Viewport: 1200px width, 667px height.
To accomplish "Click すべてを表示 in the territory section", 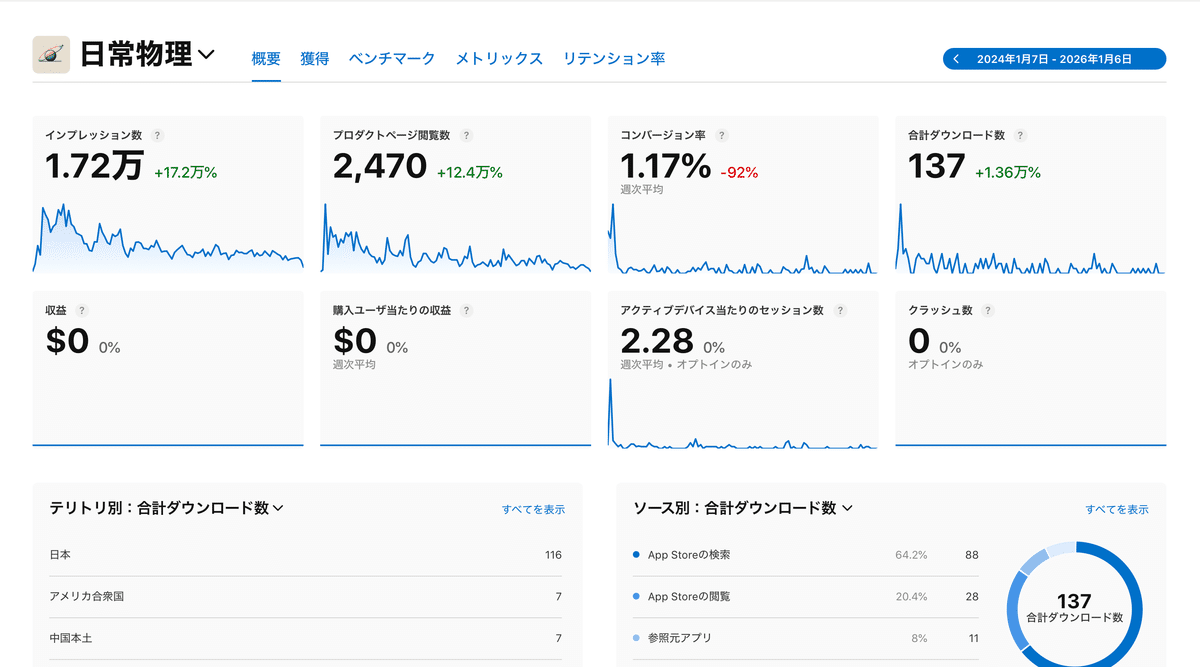I will pos(532,509).
